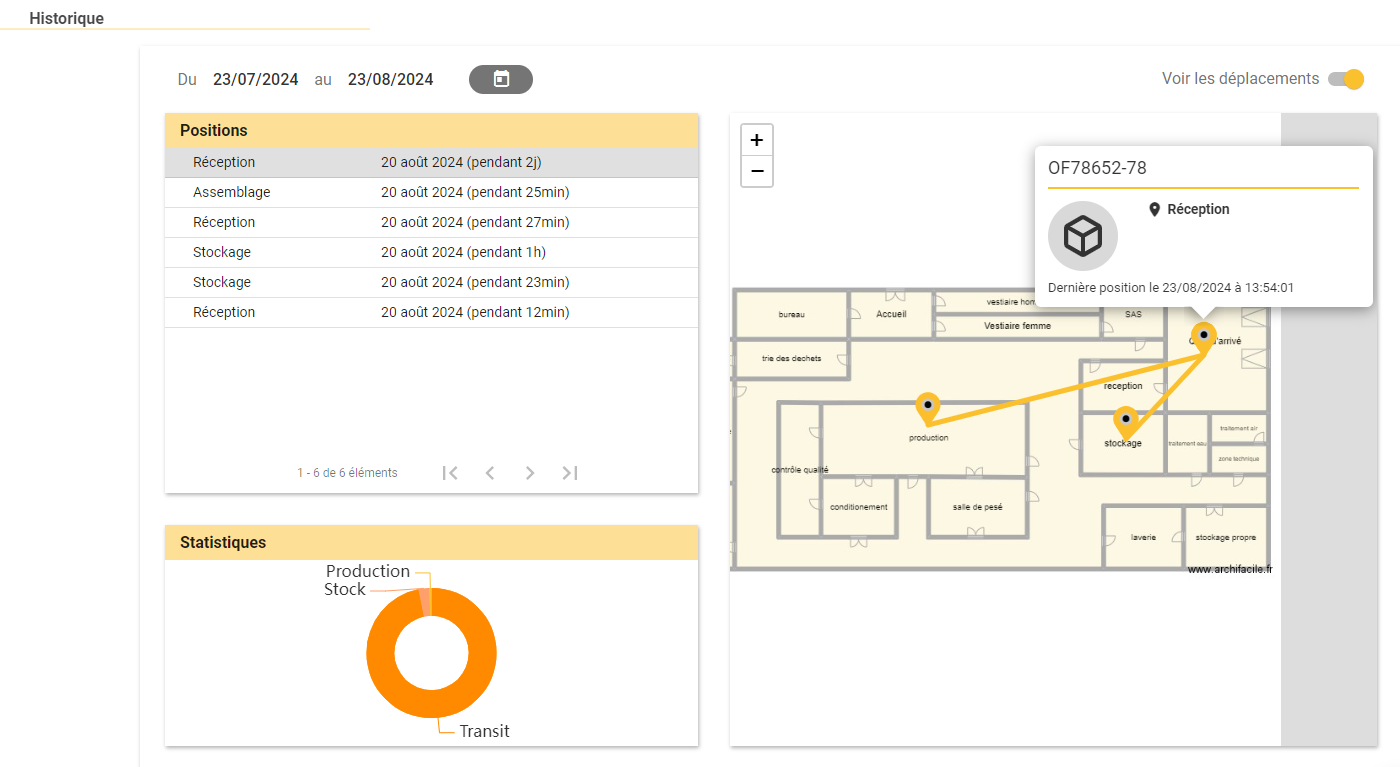Toggle the Voir les déplacements switch
This screenshot has width=1400, height=767.
click(1346, 79)
